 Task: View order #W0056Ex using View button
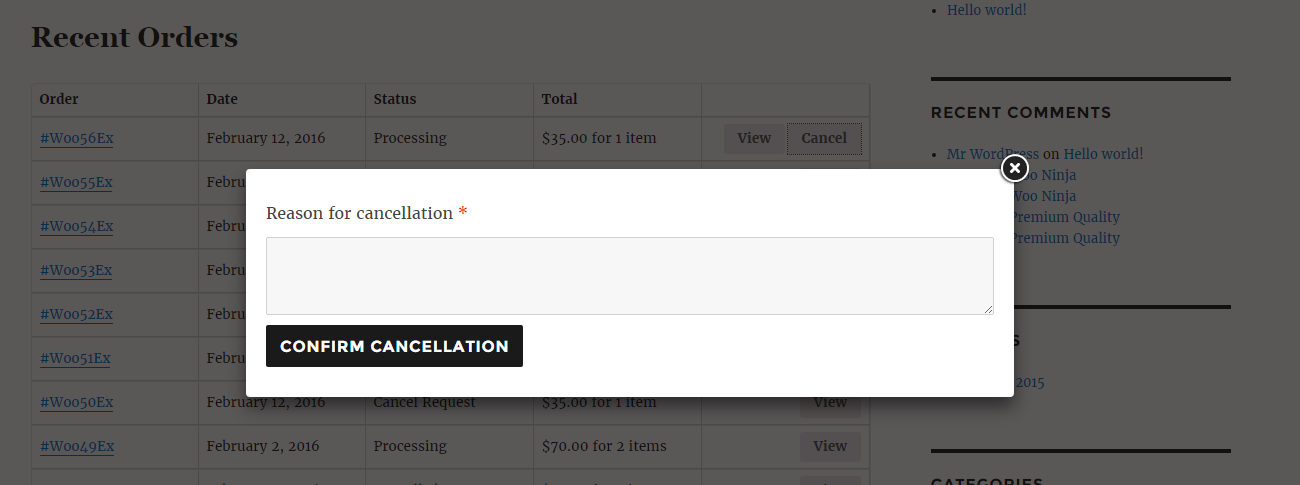754,138
